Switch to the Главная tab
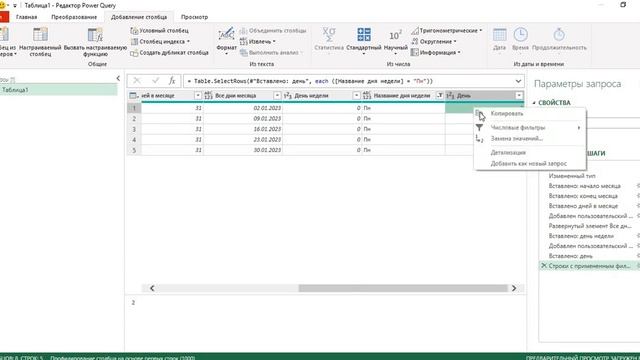Viewport: 640px width, 360px height. (x=27, y=17)
